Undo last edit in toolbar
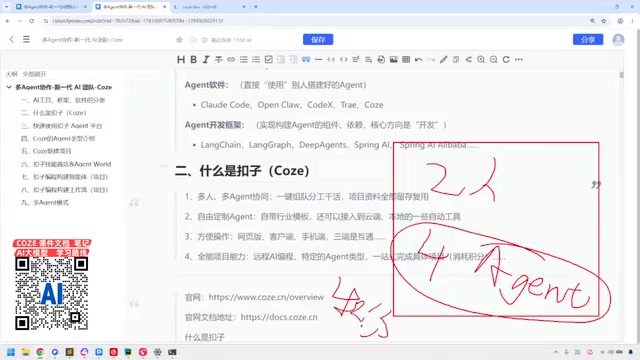 coord(418,60)
